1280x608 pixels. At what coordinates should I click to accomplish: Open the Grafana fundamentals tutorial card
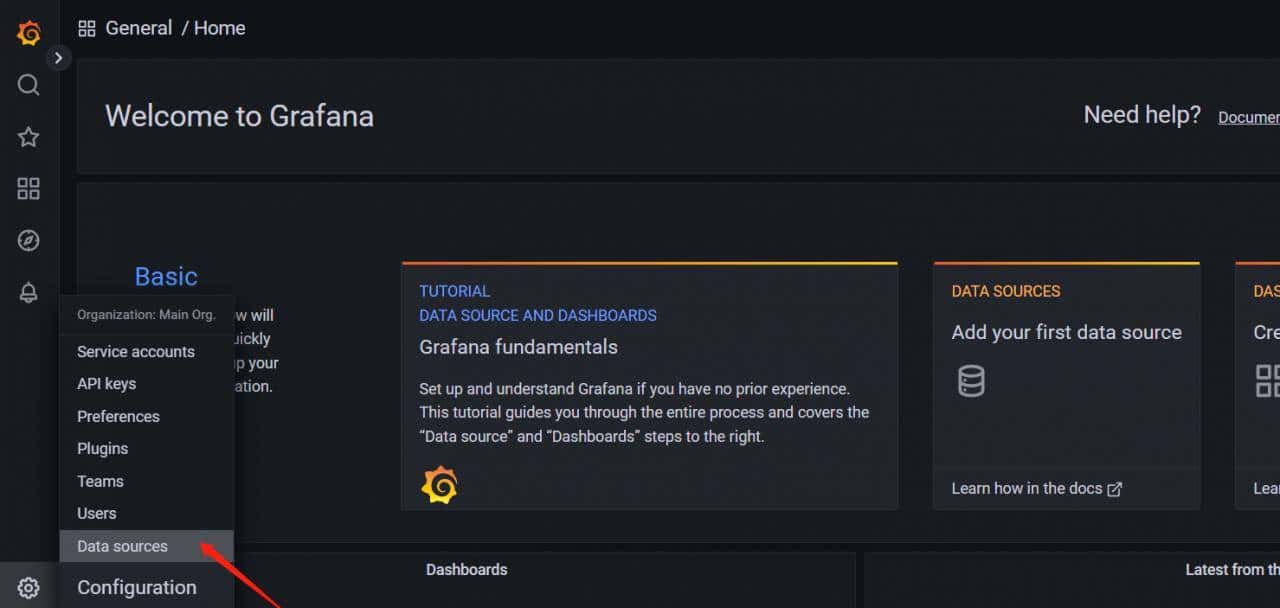518,347
